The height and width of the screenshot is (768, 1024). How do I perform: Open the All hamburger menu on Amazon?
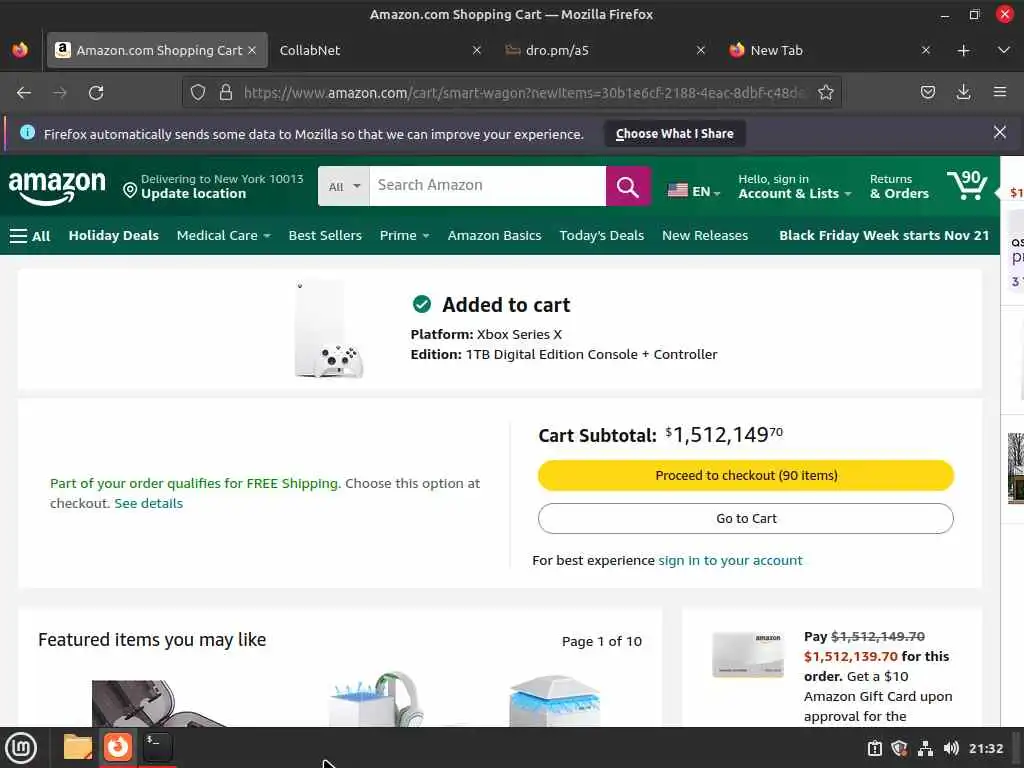(30, 236)
